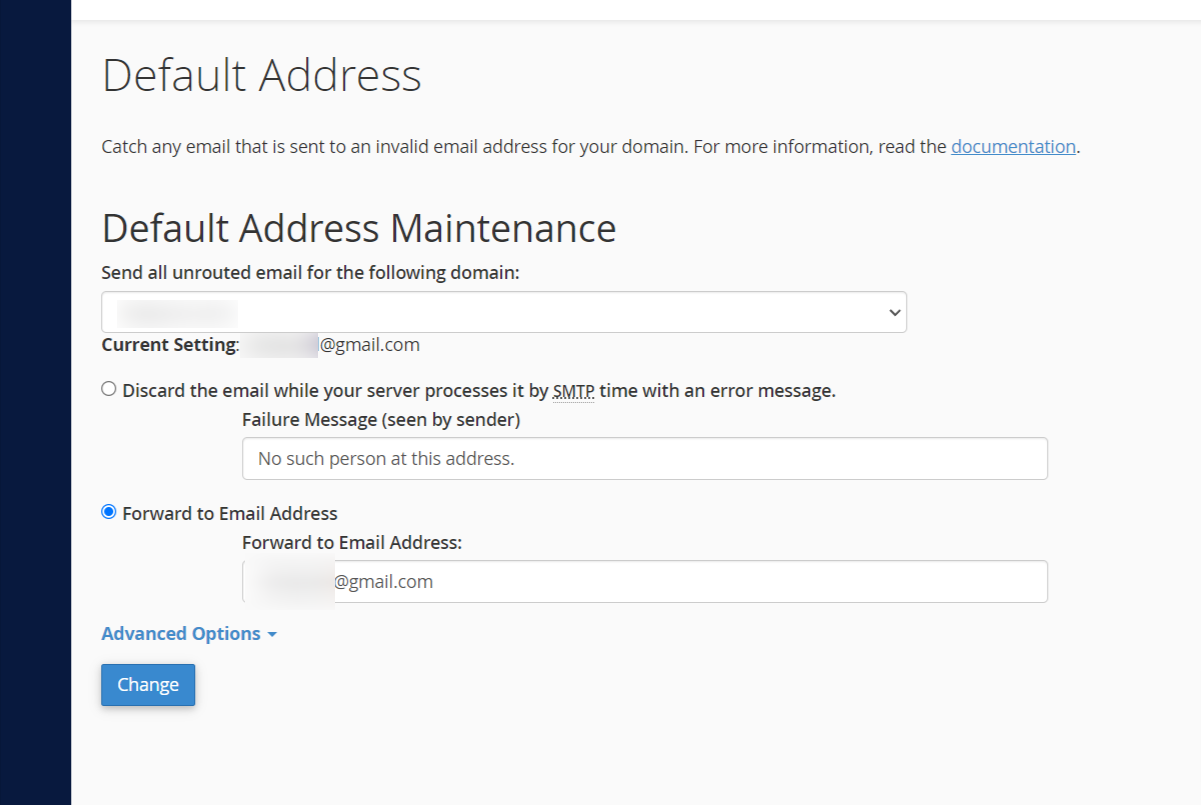The height and width of the screenshot is (805, 1201).
Task: Focus the Forward to Email Address input
Action: pos(644,581)
